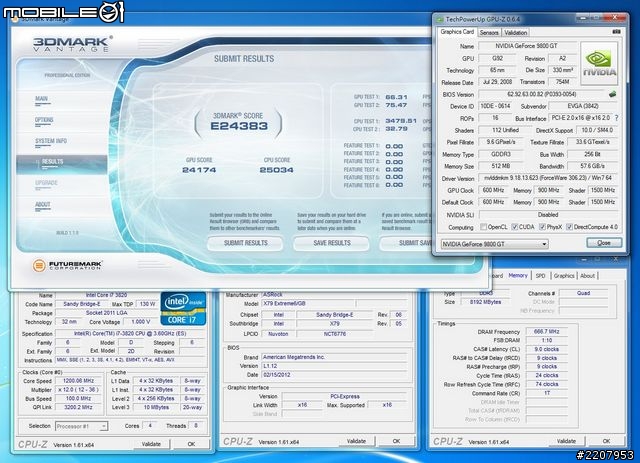The image size is (640, 463).
Task: Click the CPU score 25034
Action: [x=276, y=170]
